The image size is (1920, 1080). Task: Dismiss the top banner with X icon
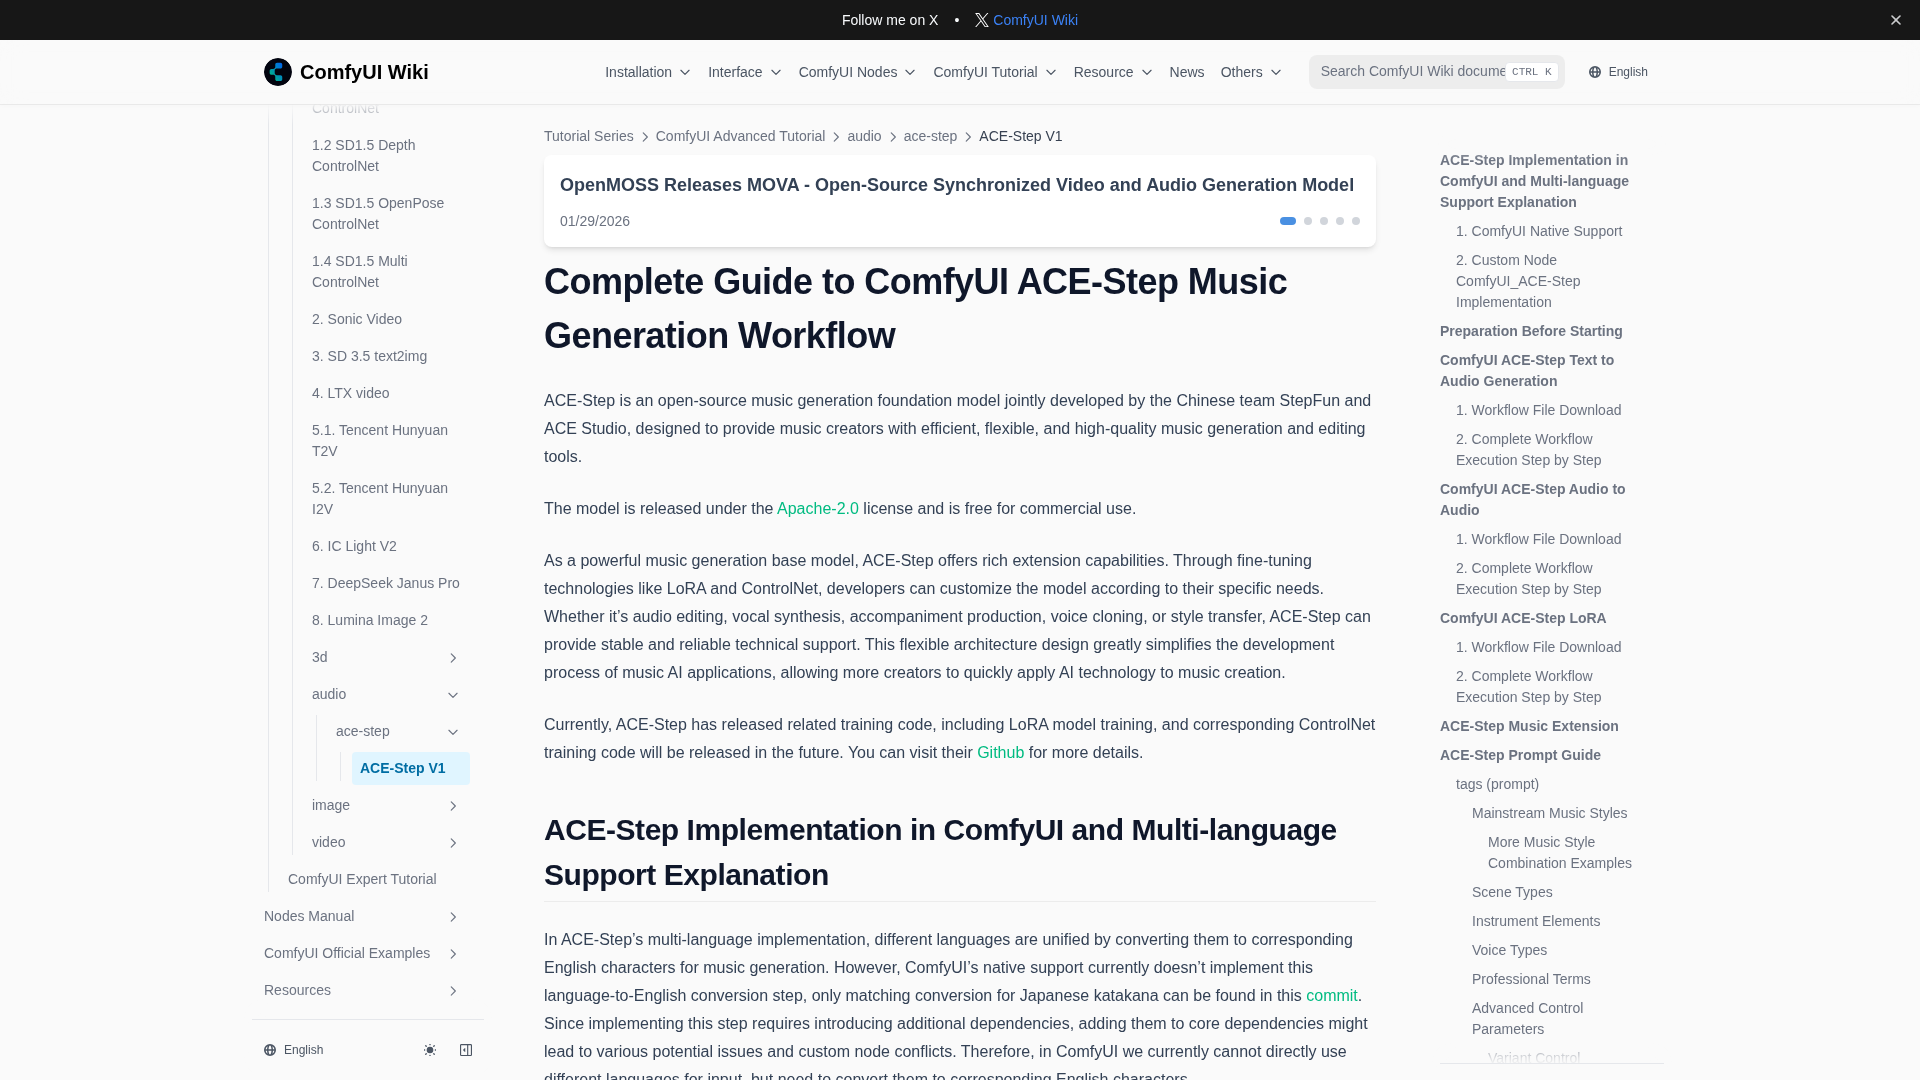click(1895, 20)
